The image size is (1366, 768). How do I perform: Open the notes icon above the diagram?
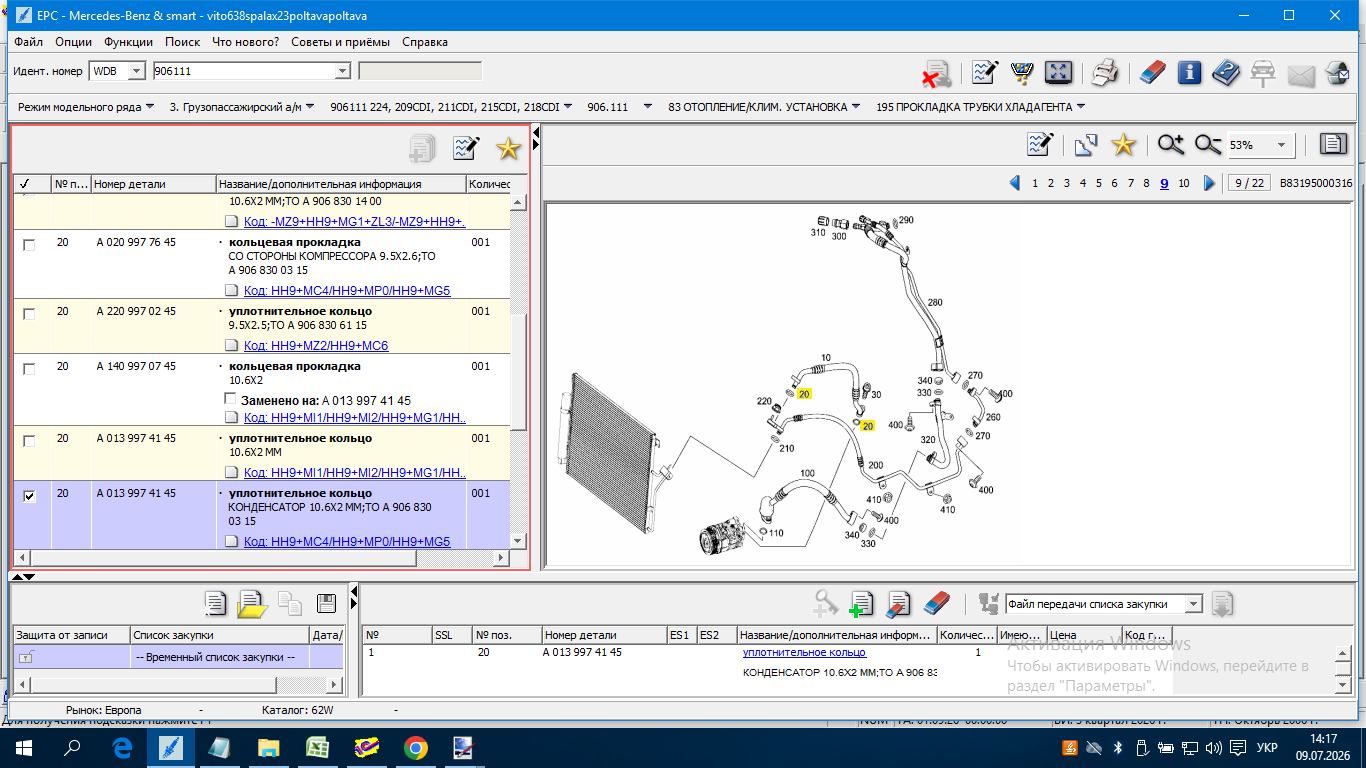pyautogui.click(x=1041, y=145)
